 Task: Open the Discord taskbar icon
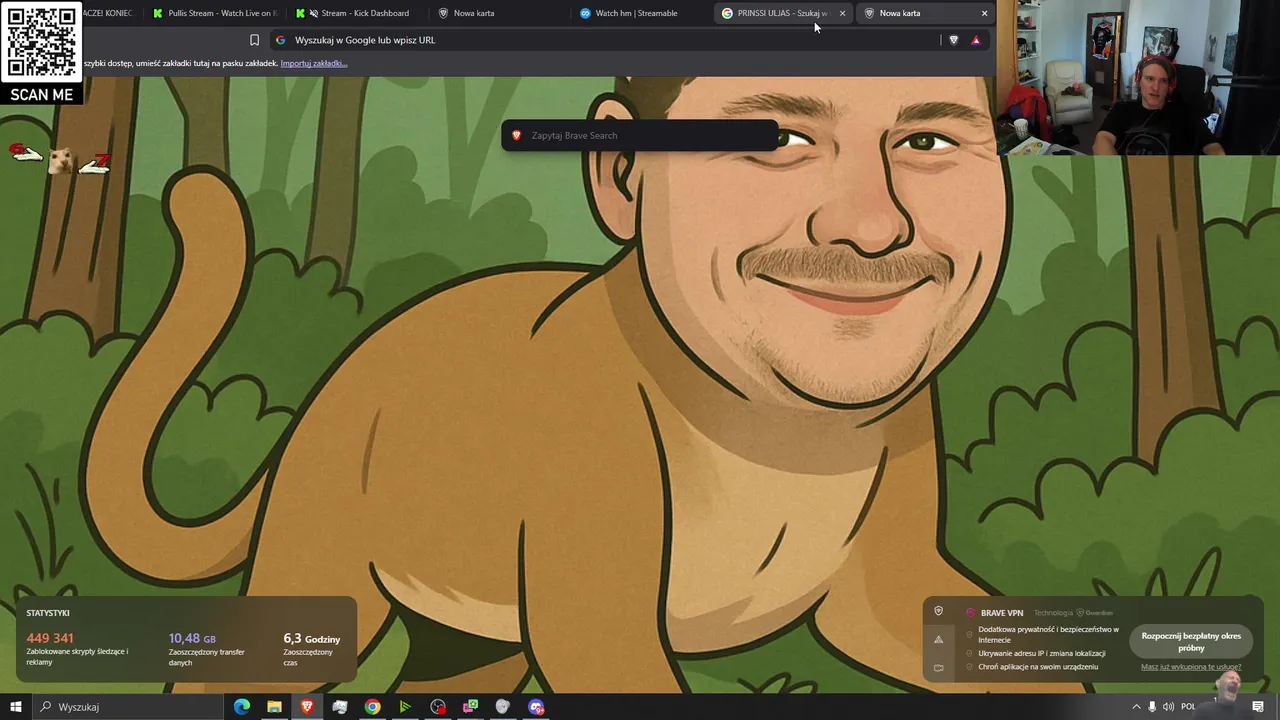click(536, 707)
